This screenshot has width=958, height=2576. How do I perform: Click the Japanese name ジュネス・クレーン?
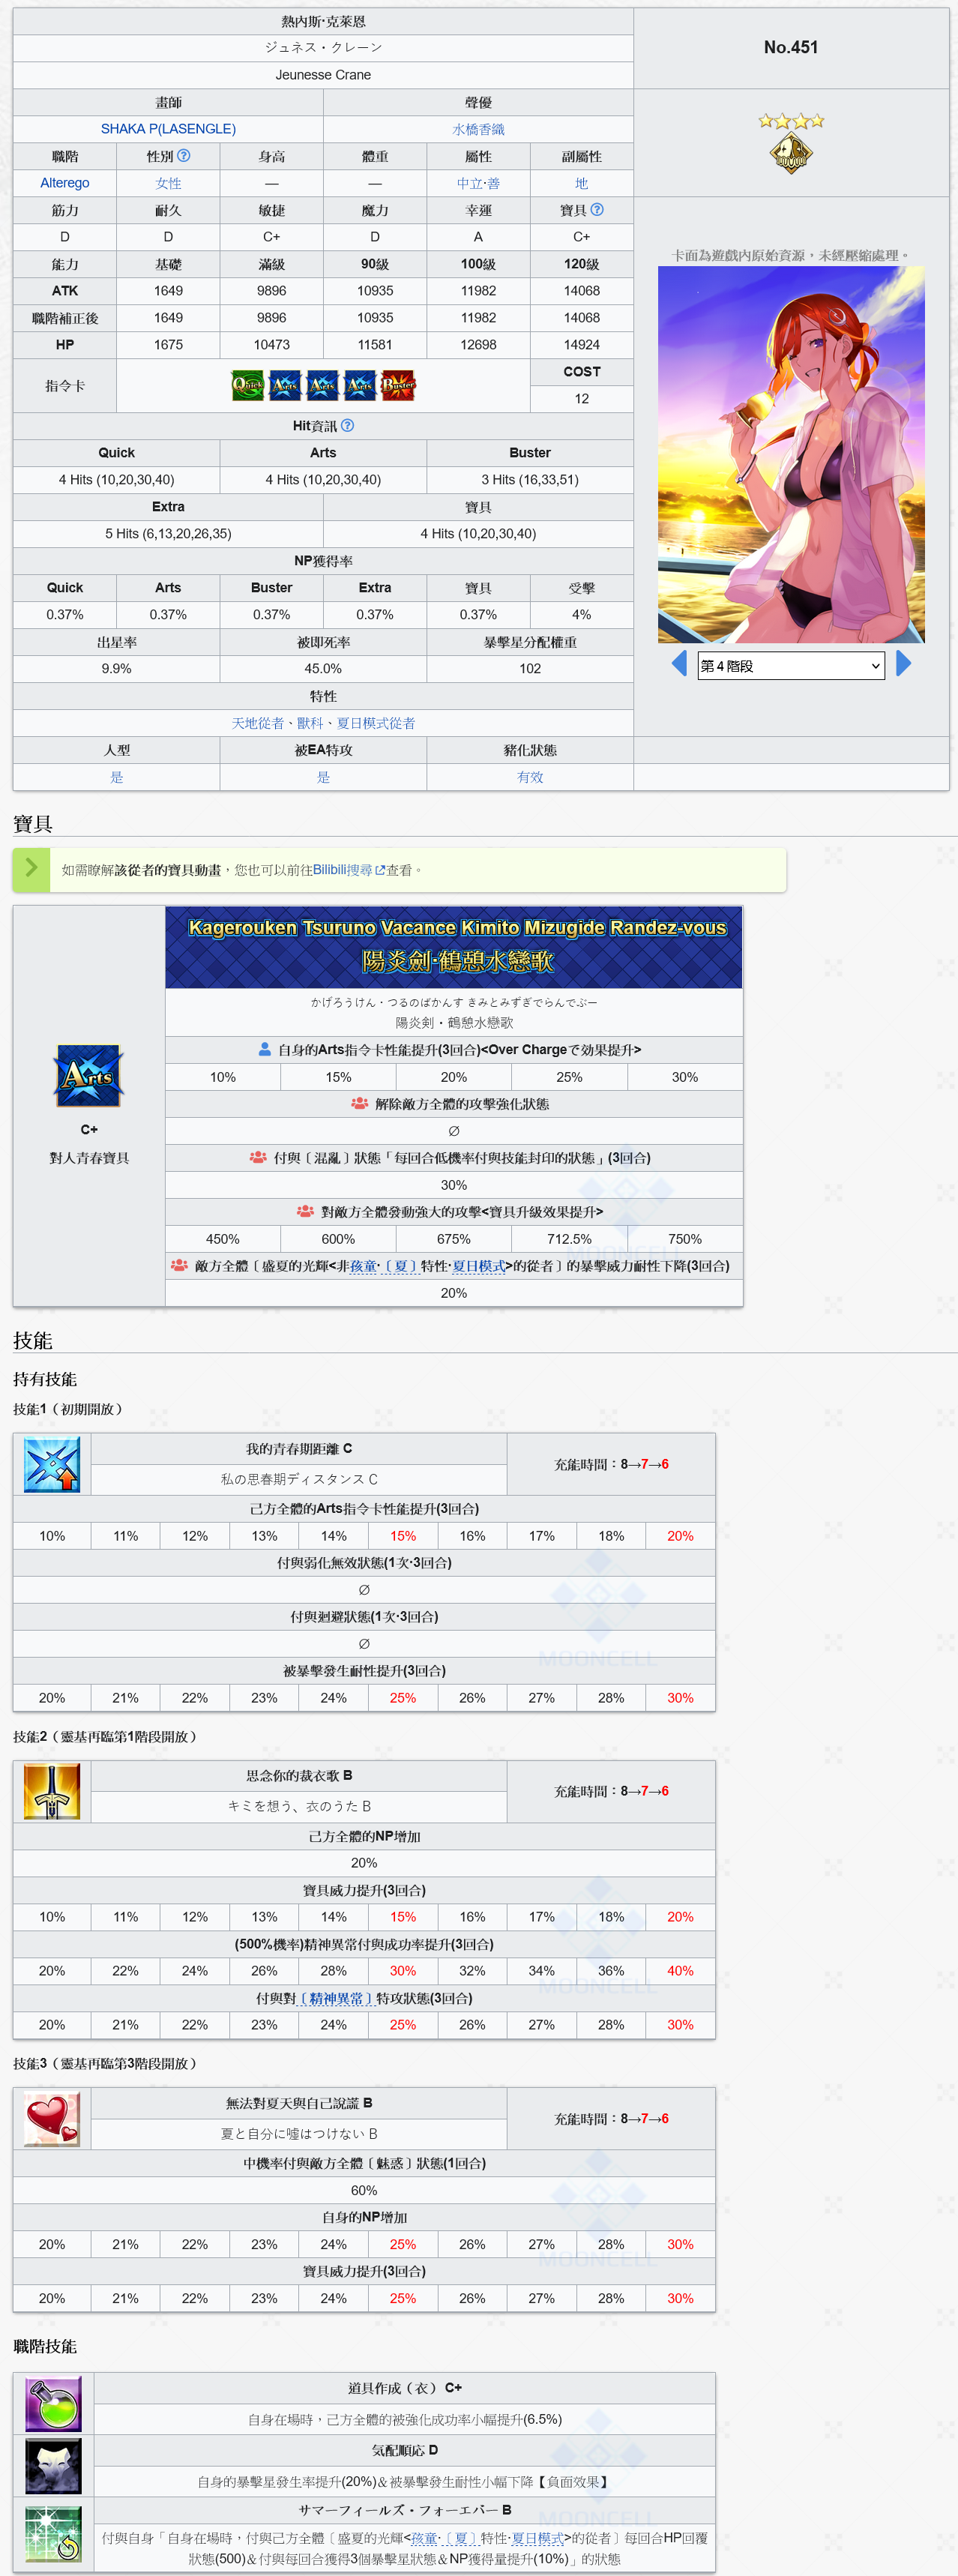[323, 47]
